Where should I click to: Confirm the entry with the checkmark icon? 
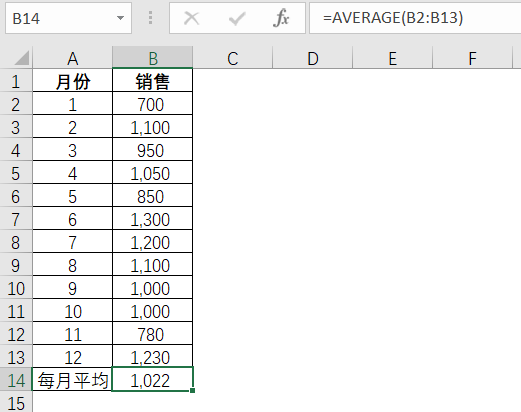[237, 18]
